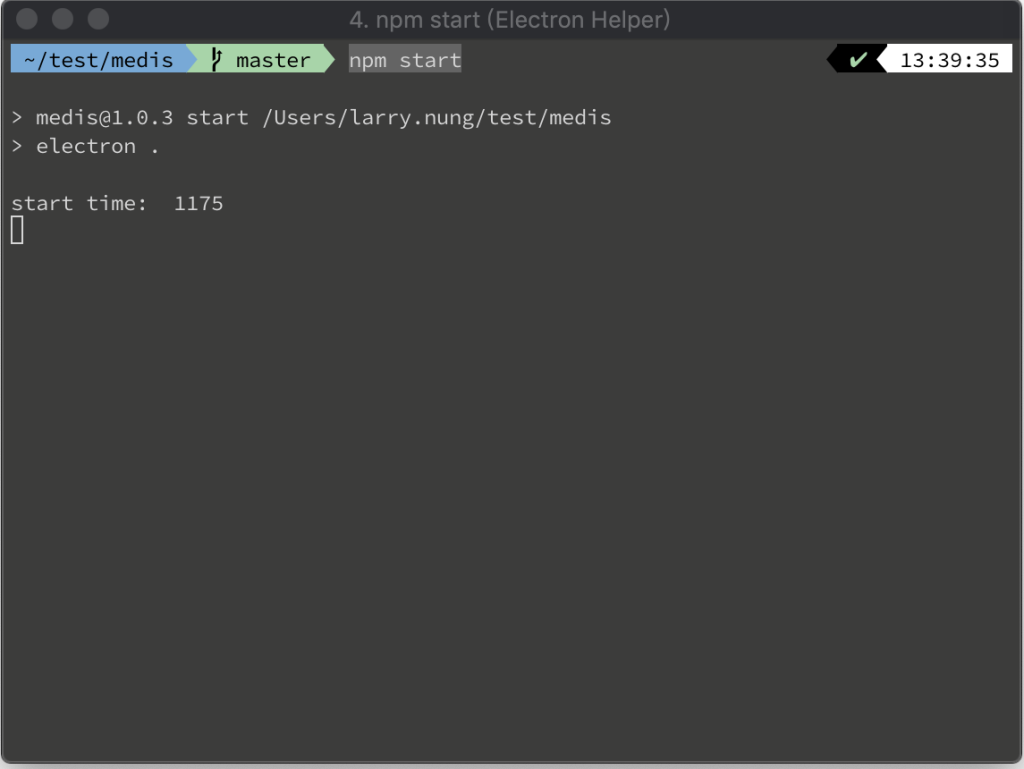
Task: Click the window title npm start (Electron Helper)
Action: [509, 20]
